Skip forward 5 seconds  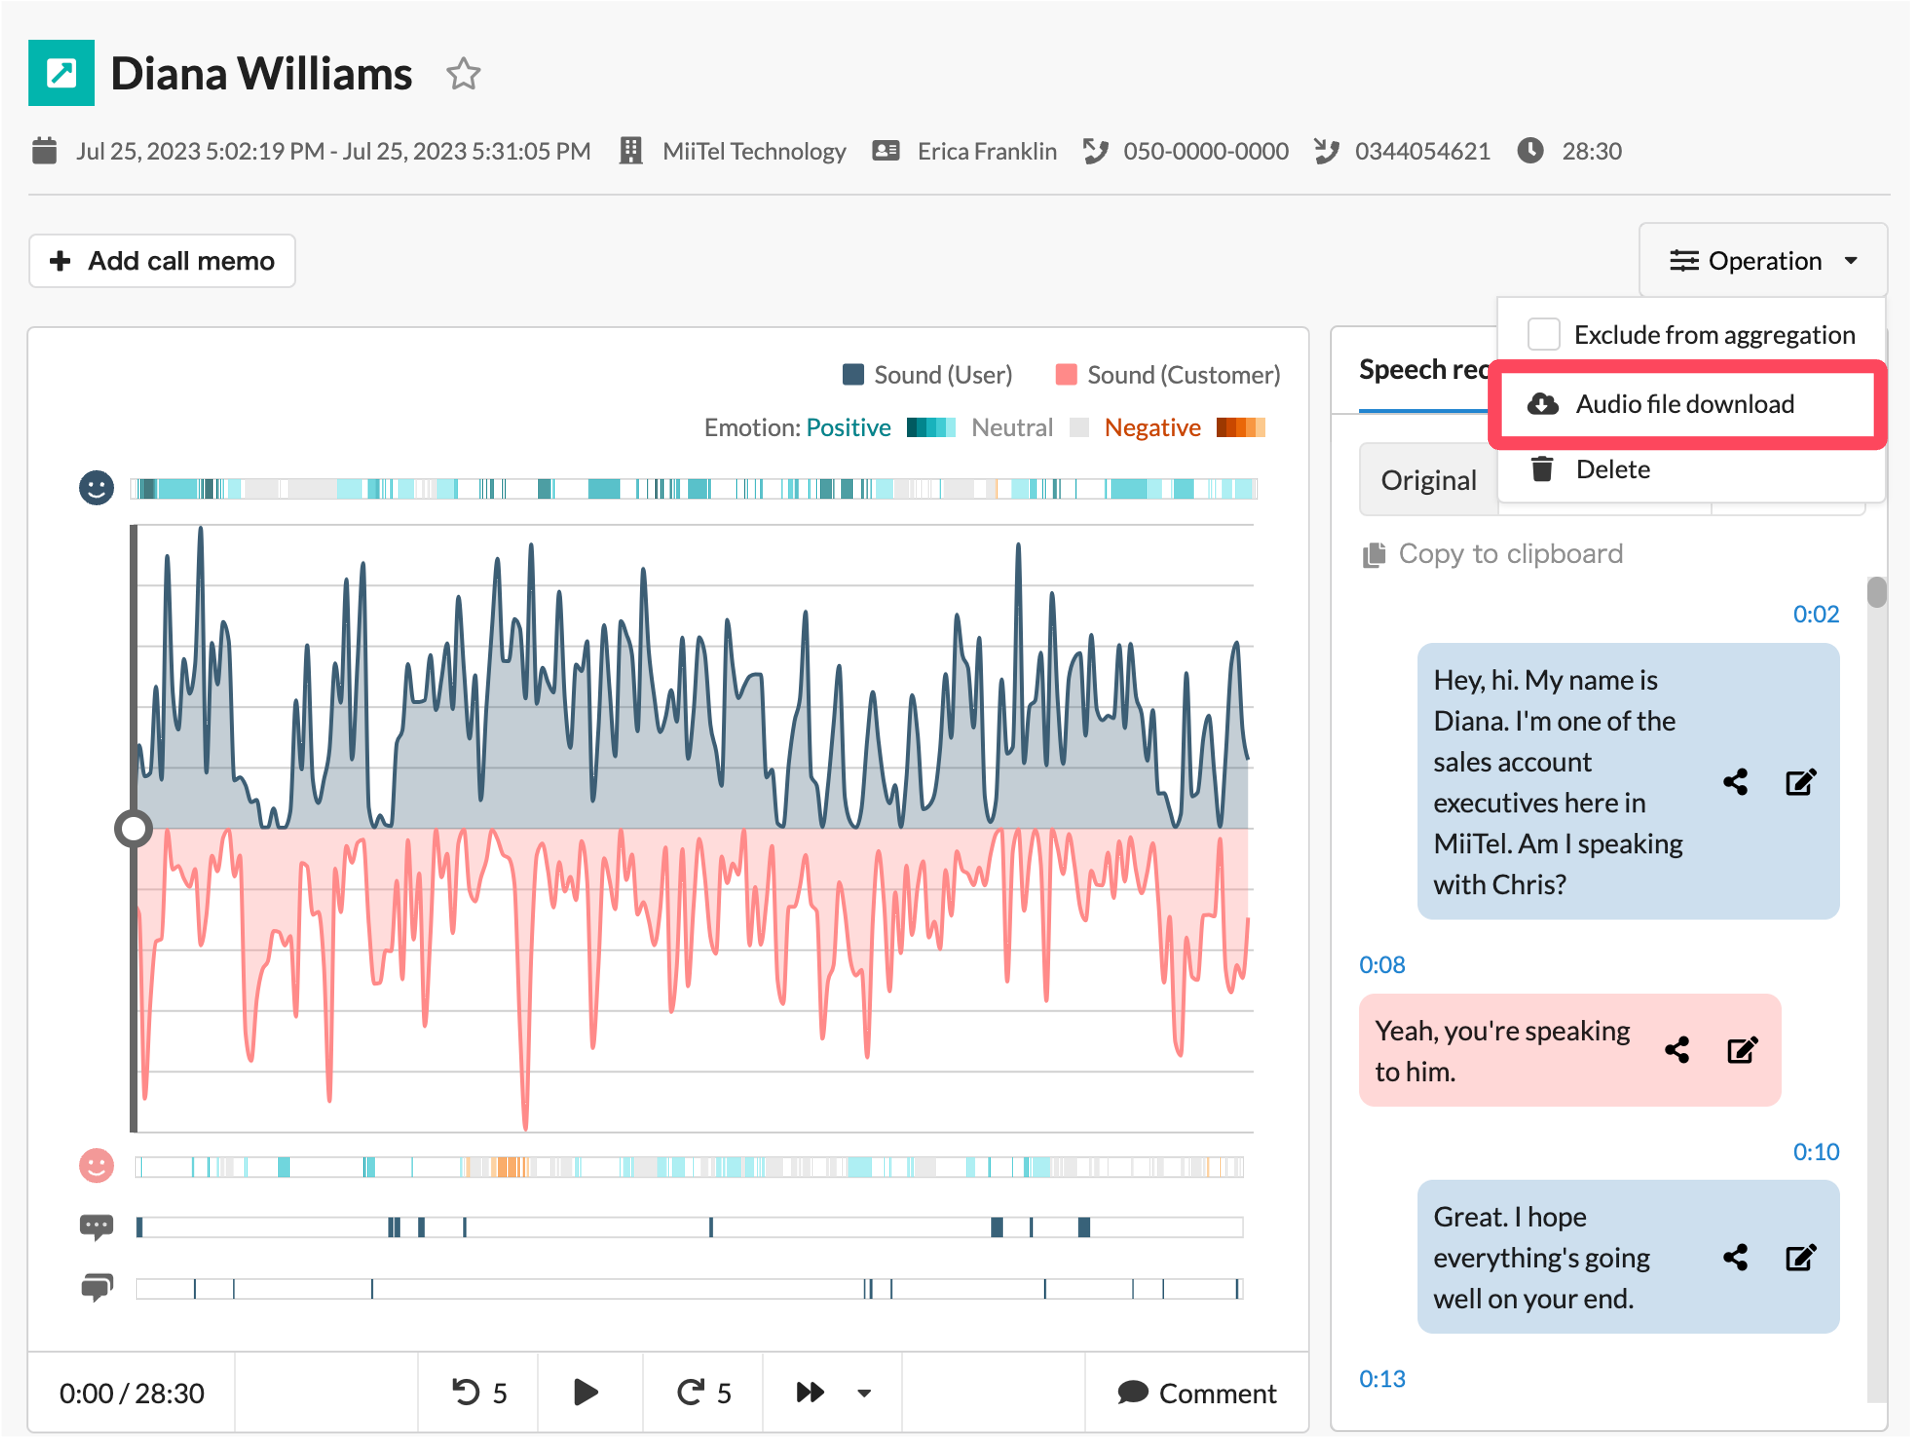(x=703, y=1392)
